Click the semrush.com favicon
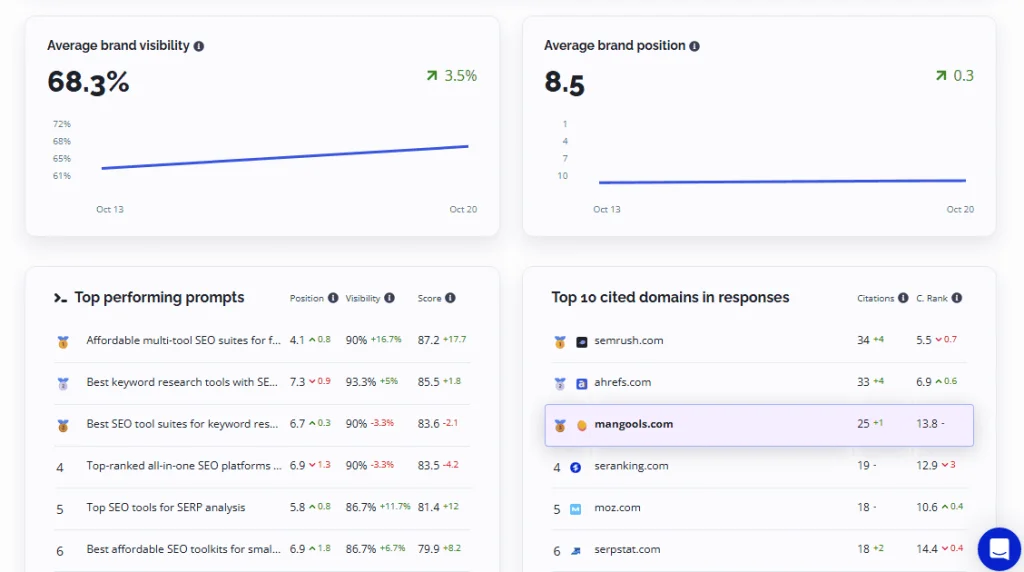 (x=581, y=342)
